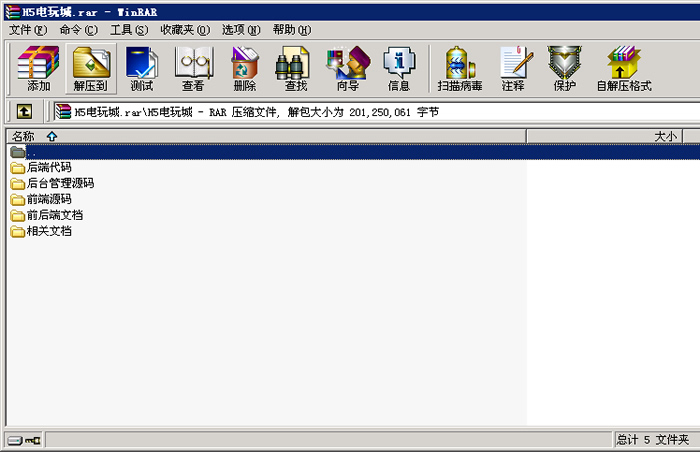Viewport: 700px width, 452px height.
Task: Click the 测试 (Test) toolbar icon
Action: 142,68
